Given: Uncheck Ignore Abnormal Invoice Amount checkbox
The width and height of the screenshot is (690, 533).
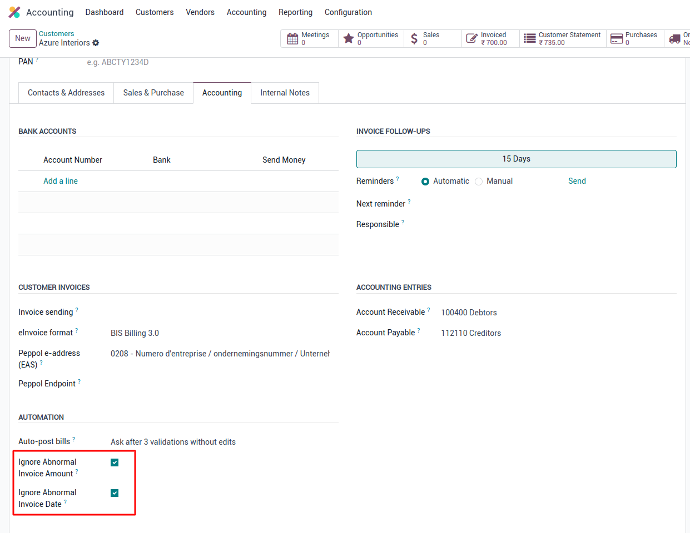Looking at the screenshot, I should pyautogui.click(x=115, y=463).
